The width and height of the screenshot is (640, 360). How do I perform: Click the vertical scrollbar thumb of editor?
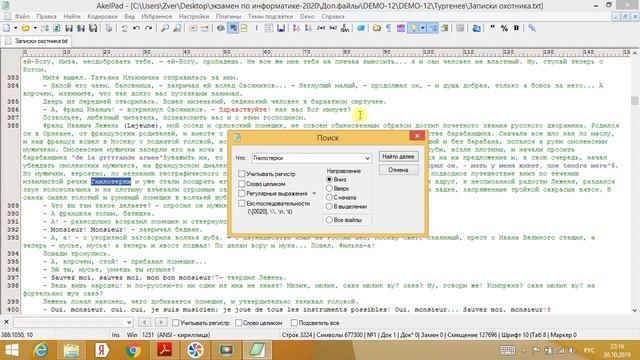tap(634, 100)
